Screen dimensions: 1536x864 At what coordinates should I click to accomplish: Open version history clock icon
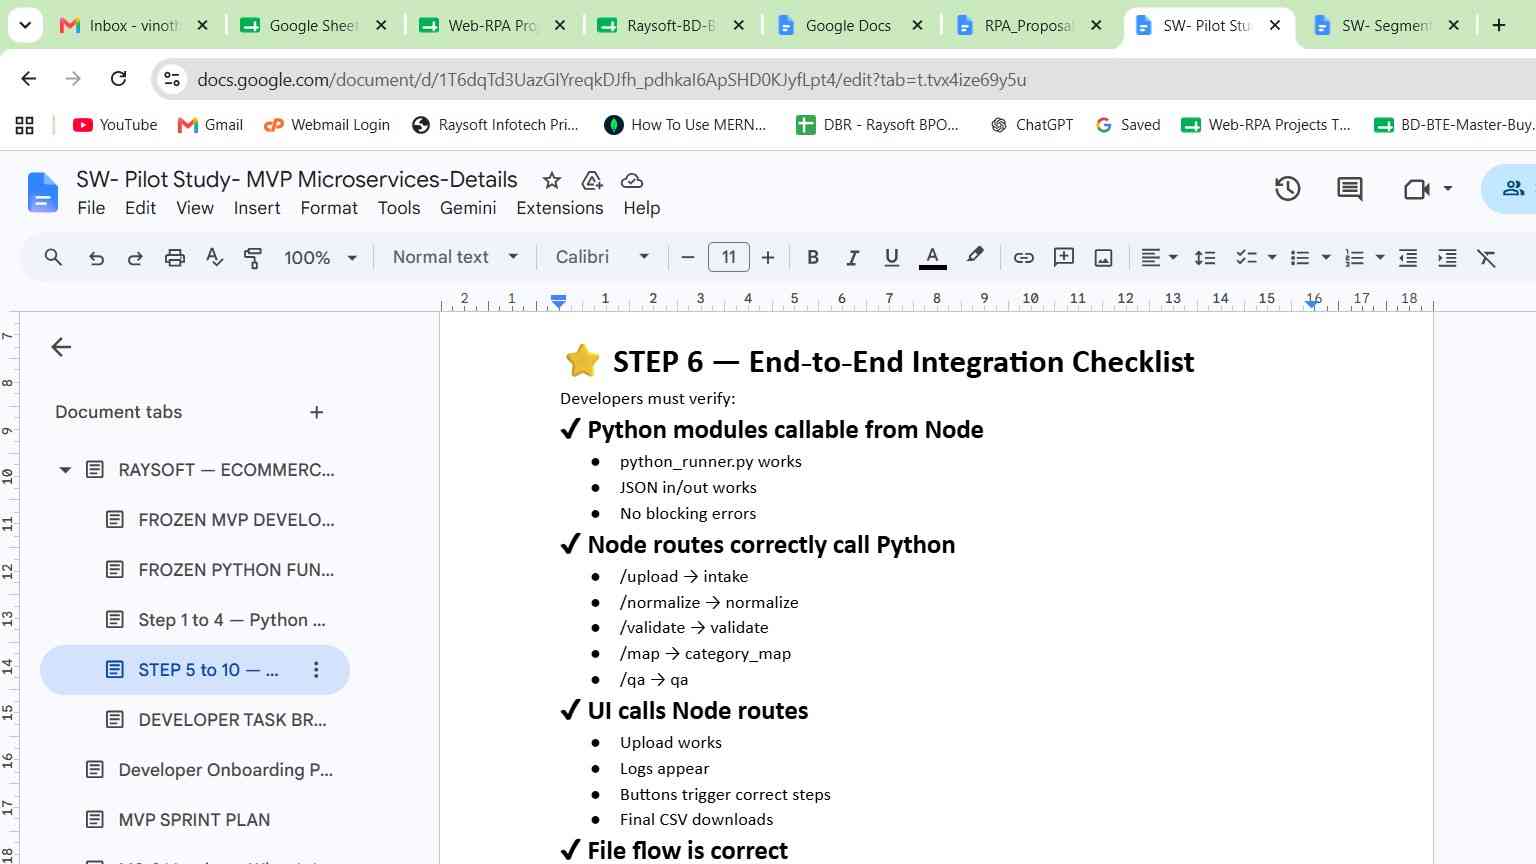pos(1287,188)
